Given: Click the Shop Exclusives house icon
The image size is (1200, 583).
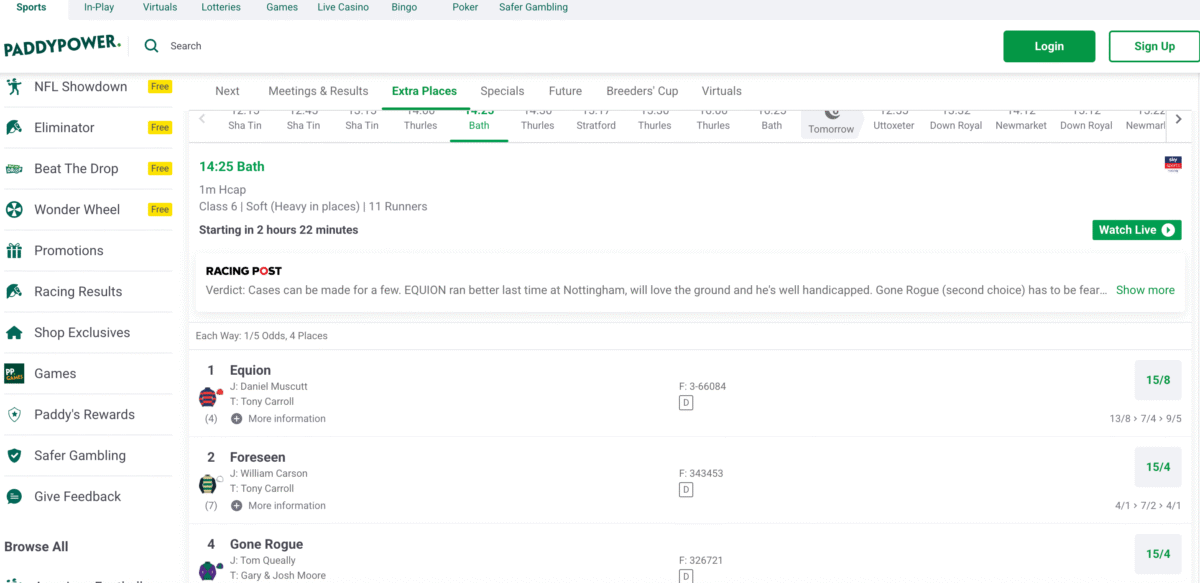Looking at the screenshot, I should pos(14,333).
